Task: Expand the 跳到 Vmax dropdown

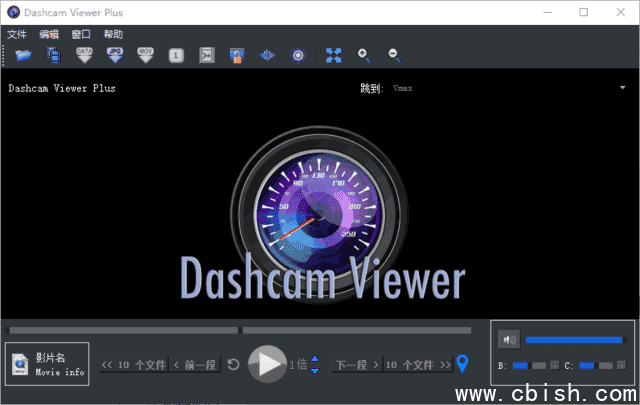Action: pos(622,88)
